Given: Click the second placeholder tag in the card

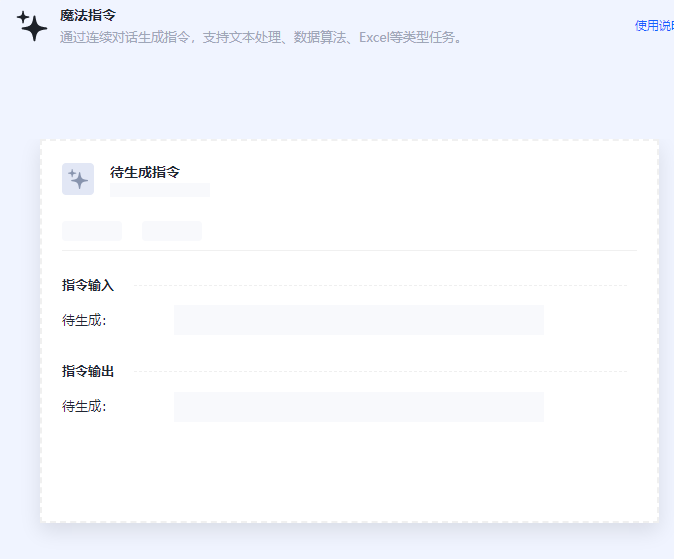Looking at the screenshot, I should [172, 231].
